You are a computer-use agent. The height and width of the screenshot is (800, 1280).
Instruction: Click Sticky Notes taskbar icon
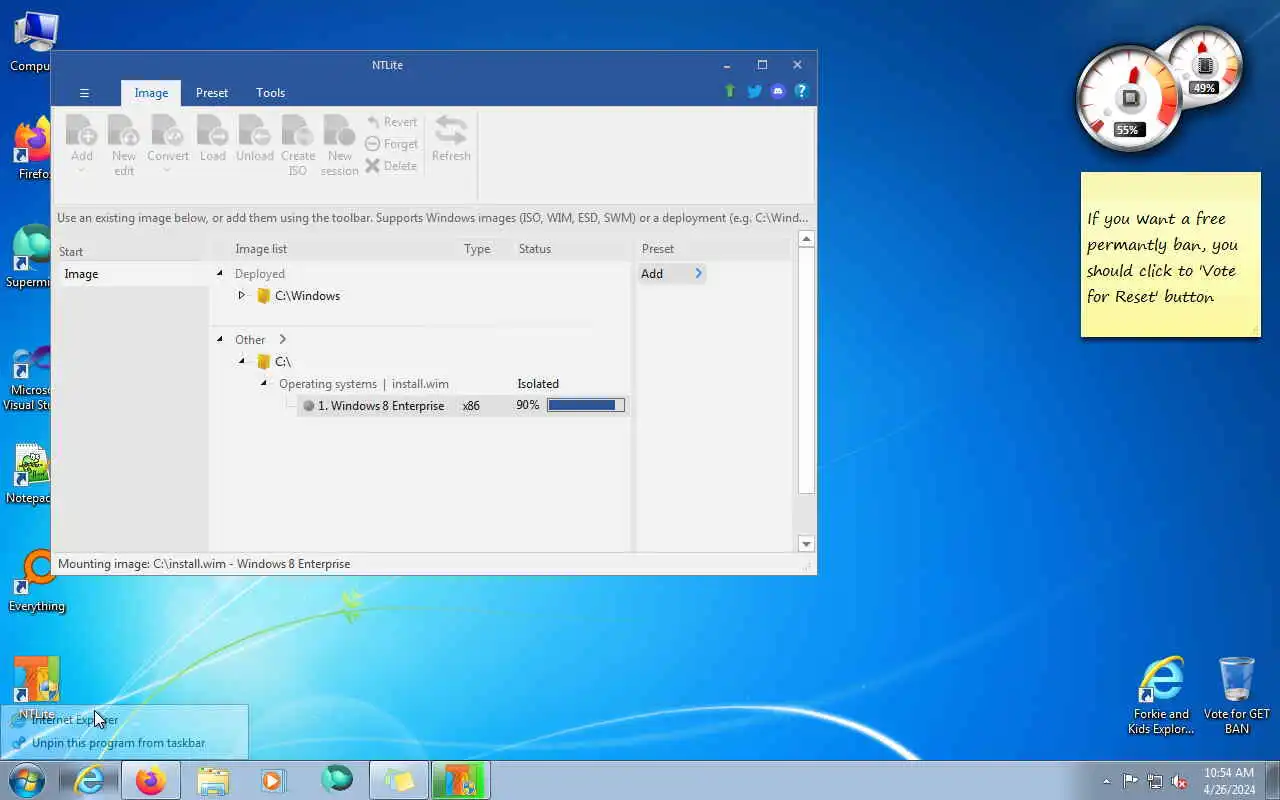[x=399, y=780]
